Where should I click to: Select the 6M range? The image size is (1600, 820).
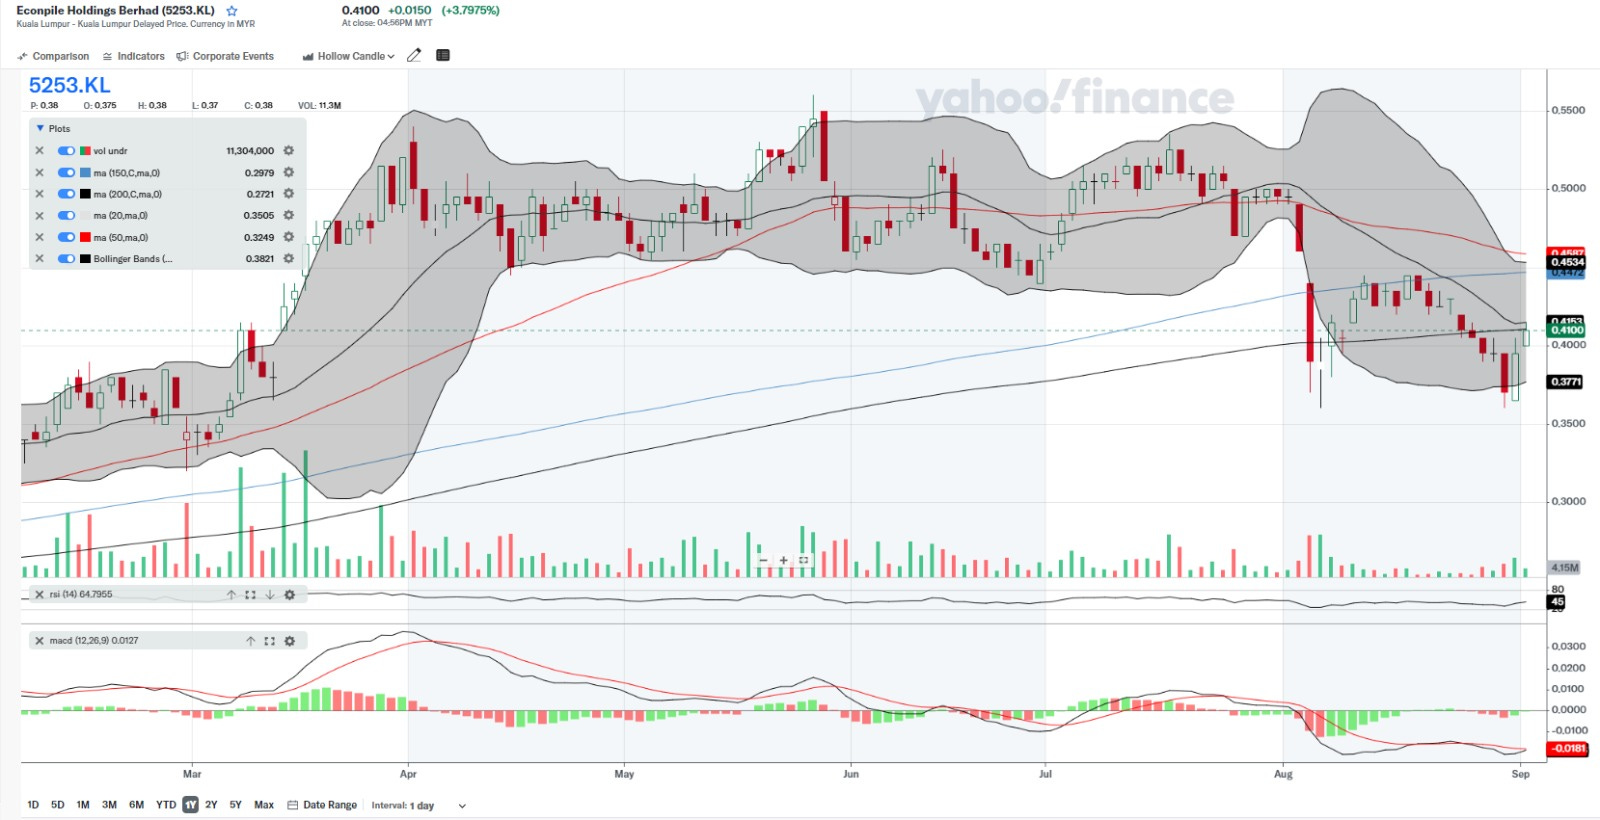tap(137, 805)
